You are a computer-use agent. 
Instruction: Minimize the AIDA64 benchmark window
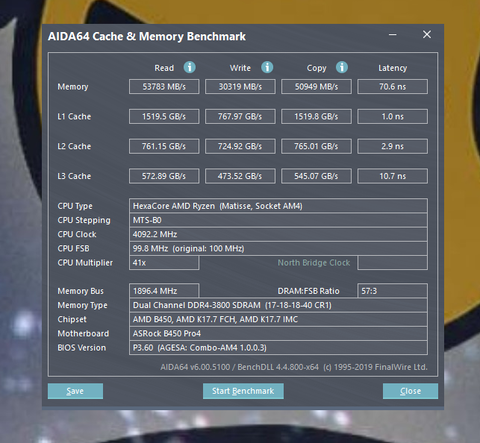pos(393,35)
